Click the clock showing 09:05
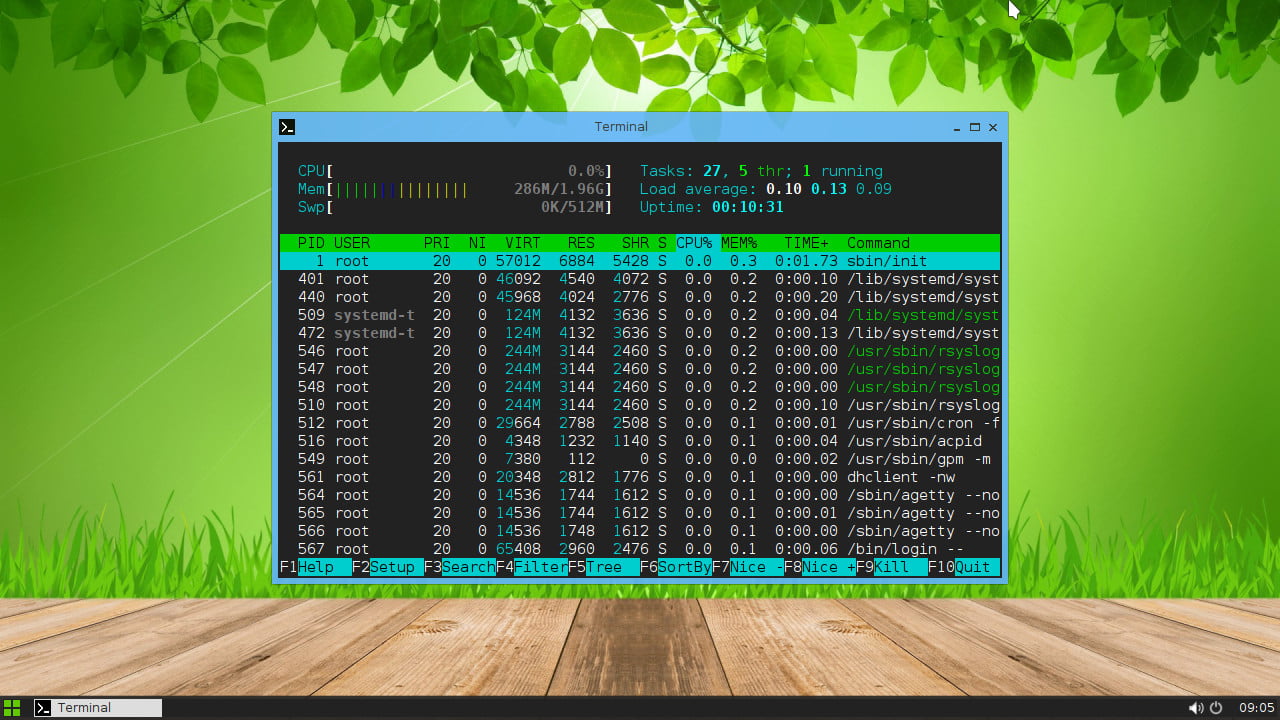 1256,708
